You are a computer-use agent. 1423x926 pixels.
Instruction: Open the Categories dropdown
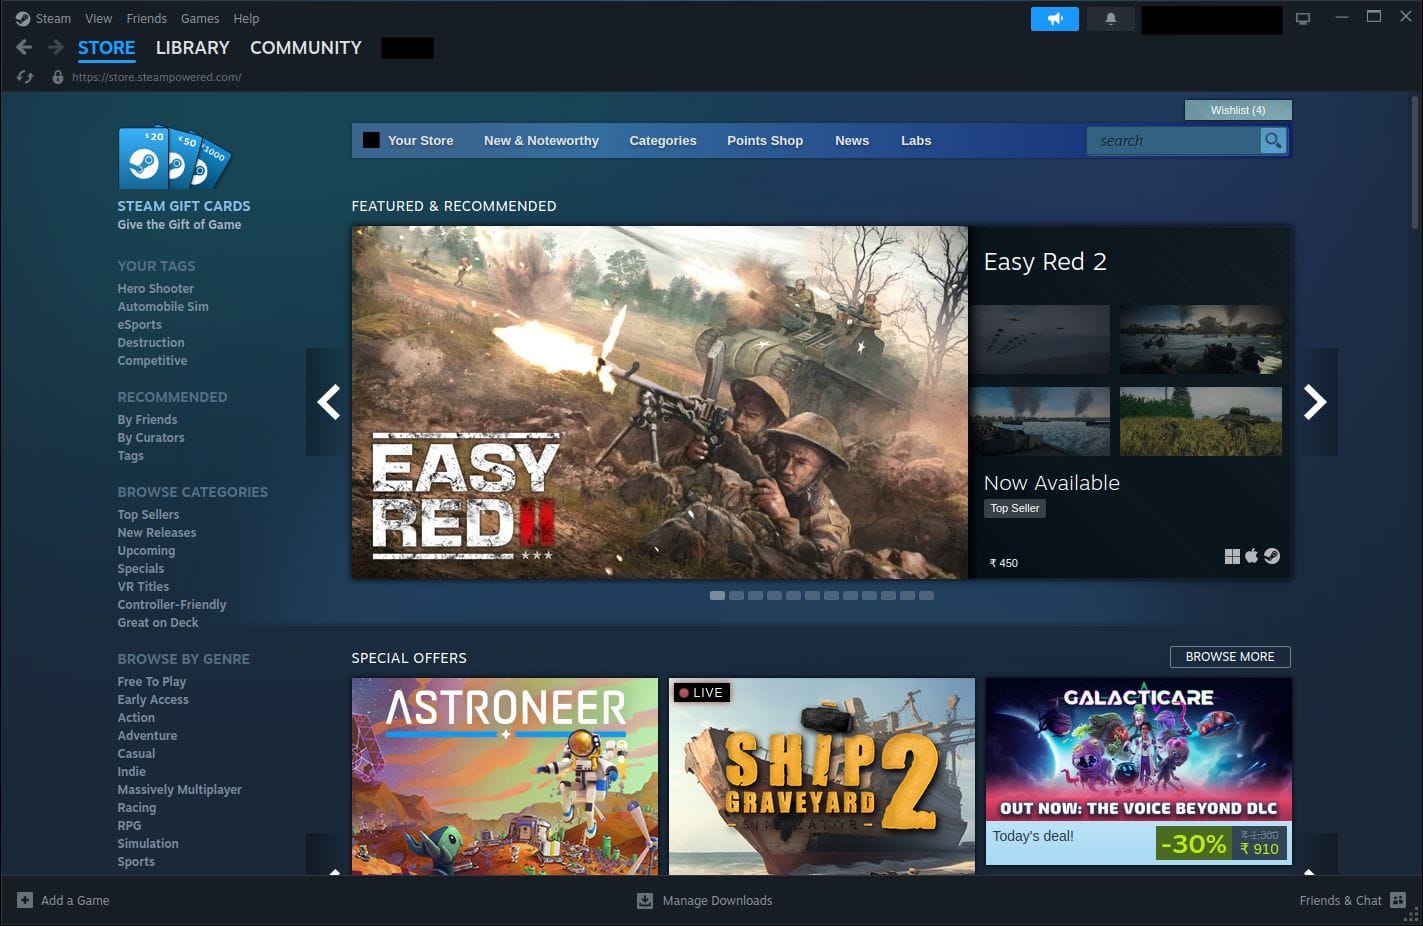662,140
